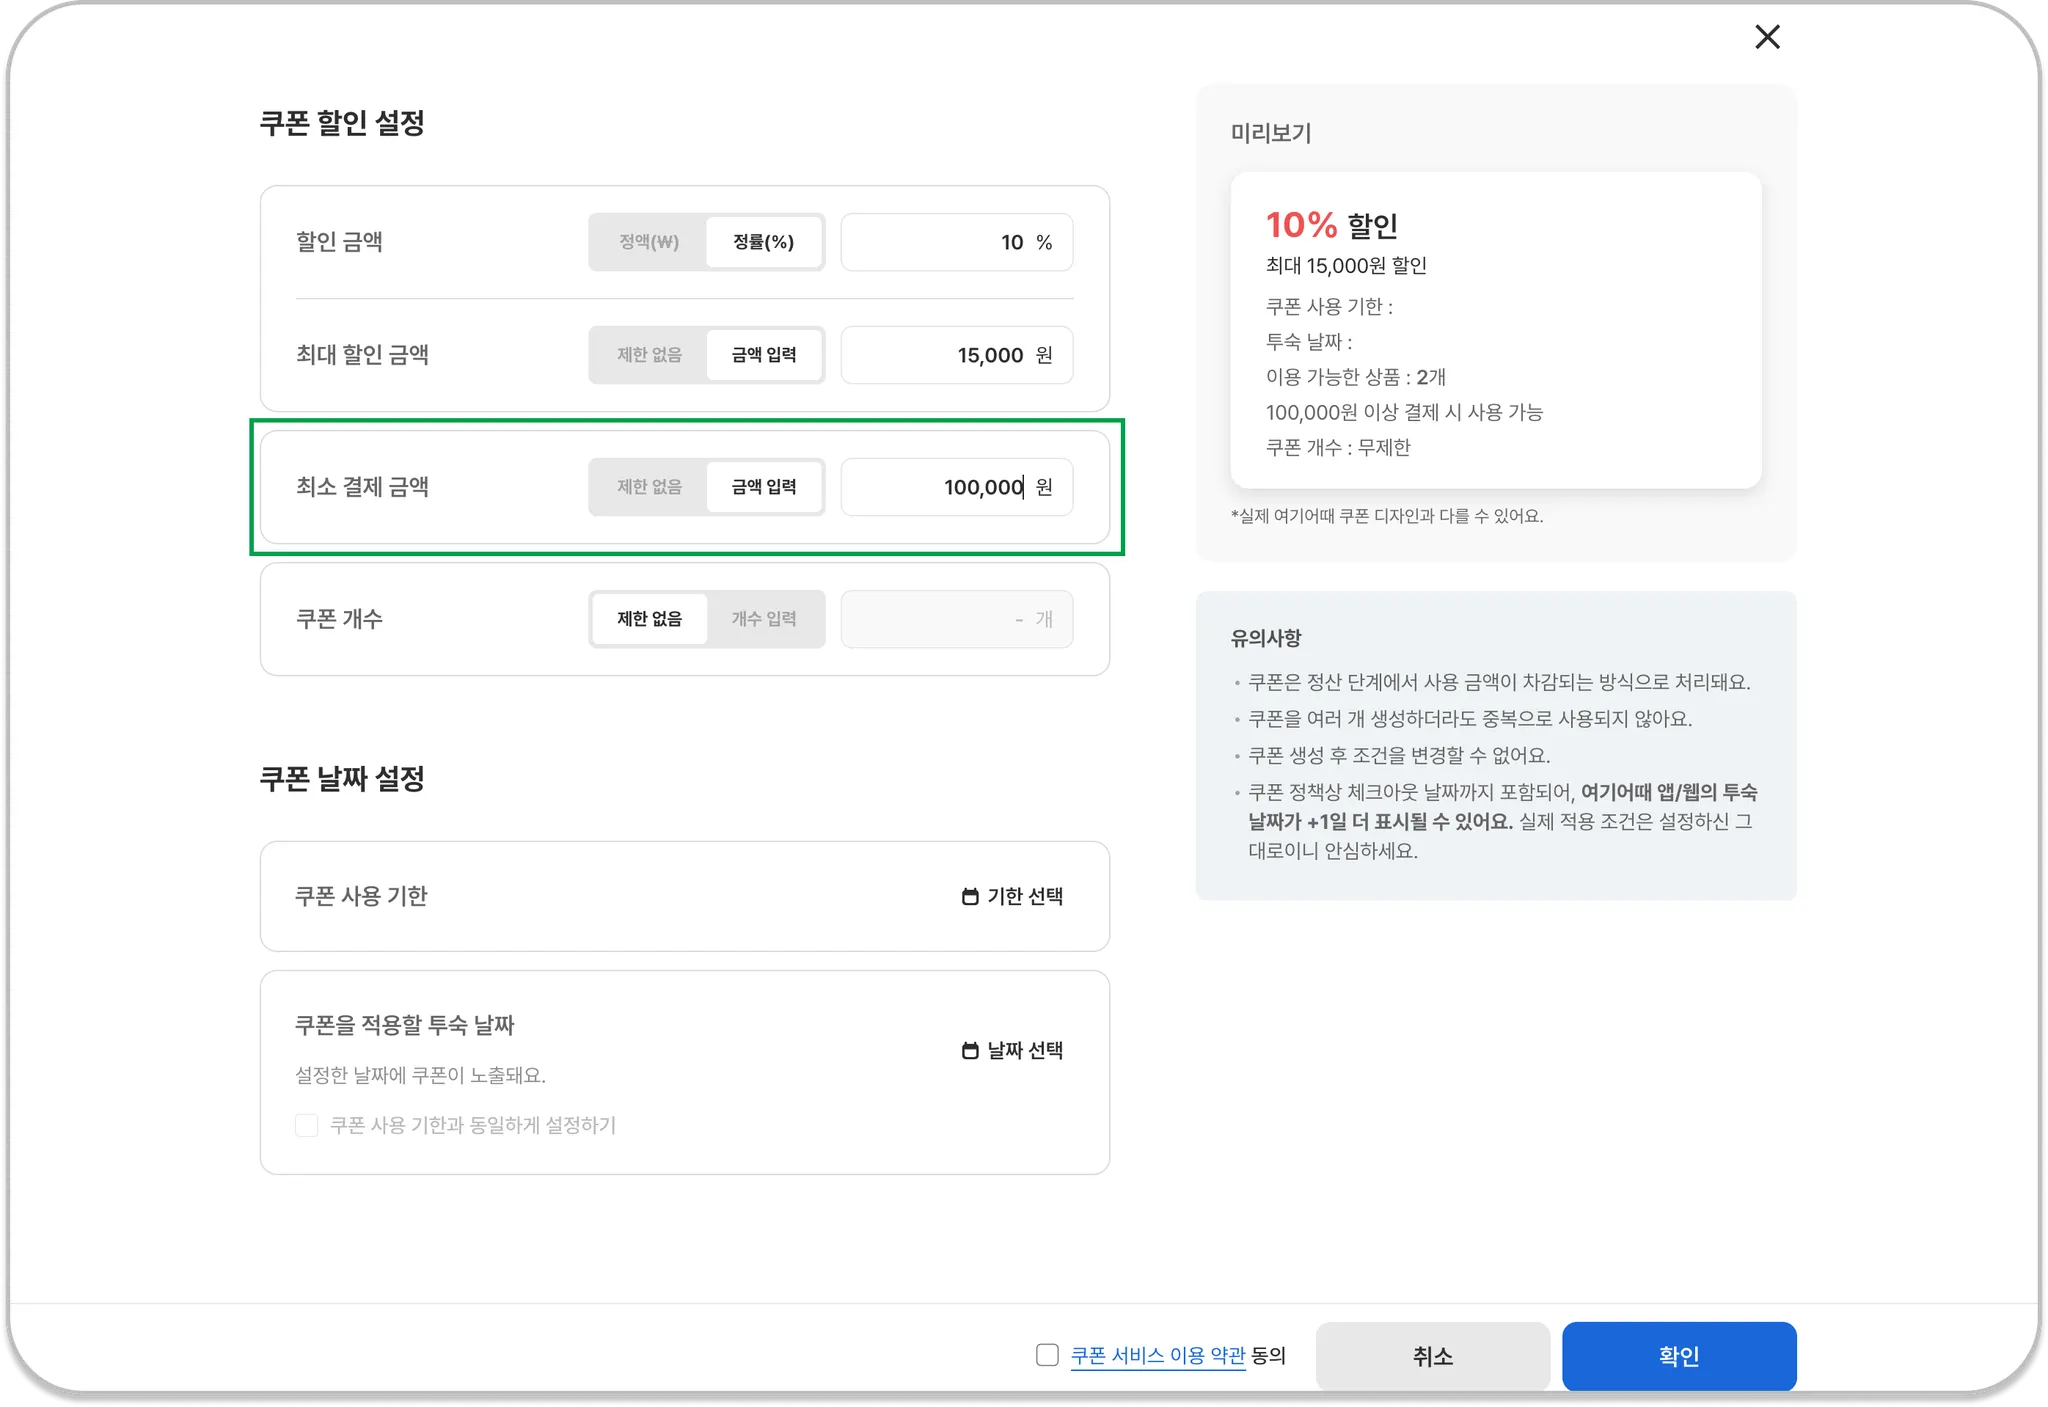Viewport: 2048px width, 1407px height.
Task: Open 날짜 선택 stay date picker
Action: [1024, 1051]
